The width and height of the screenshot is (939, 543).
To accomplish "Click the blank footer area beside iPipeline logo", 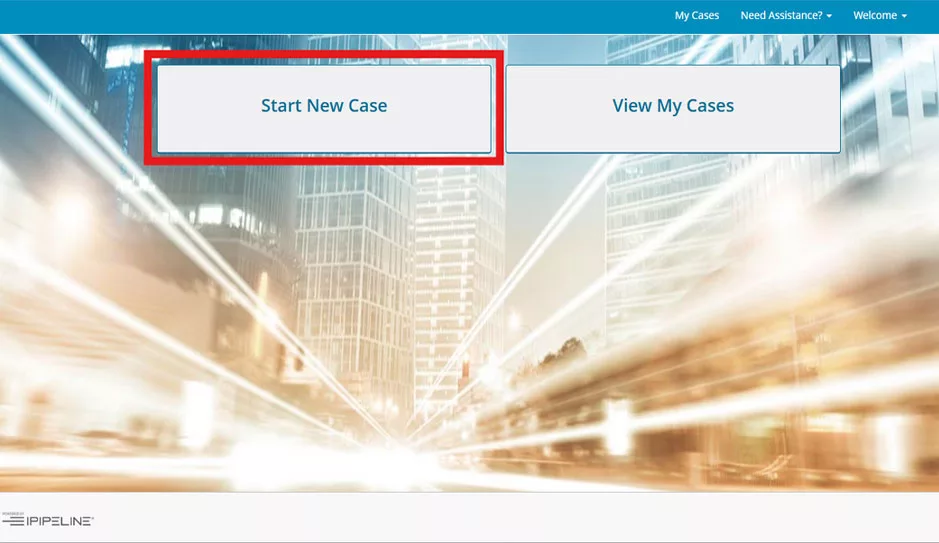I will coord(500,520).
